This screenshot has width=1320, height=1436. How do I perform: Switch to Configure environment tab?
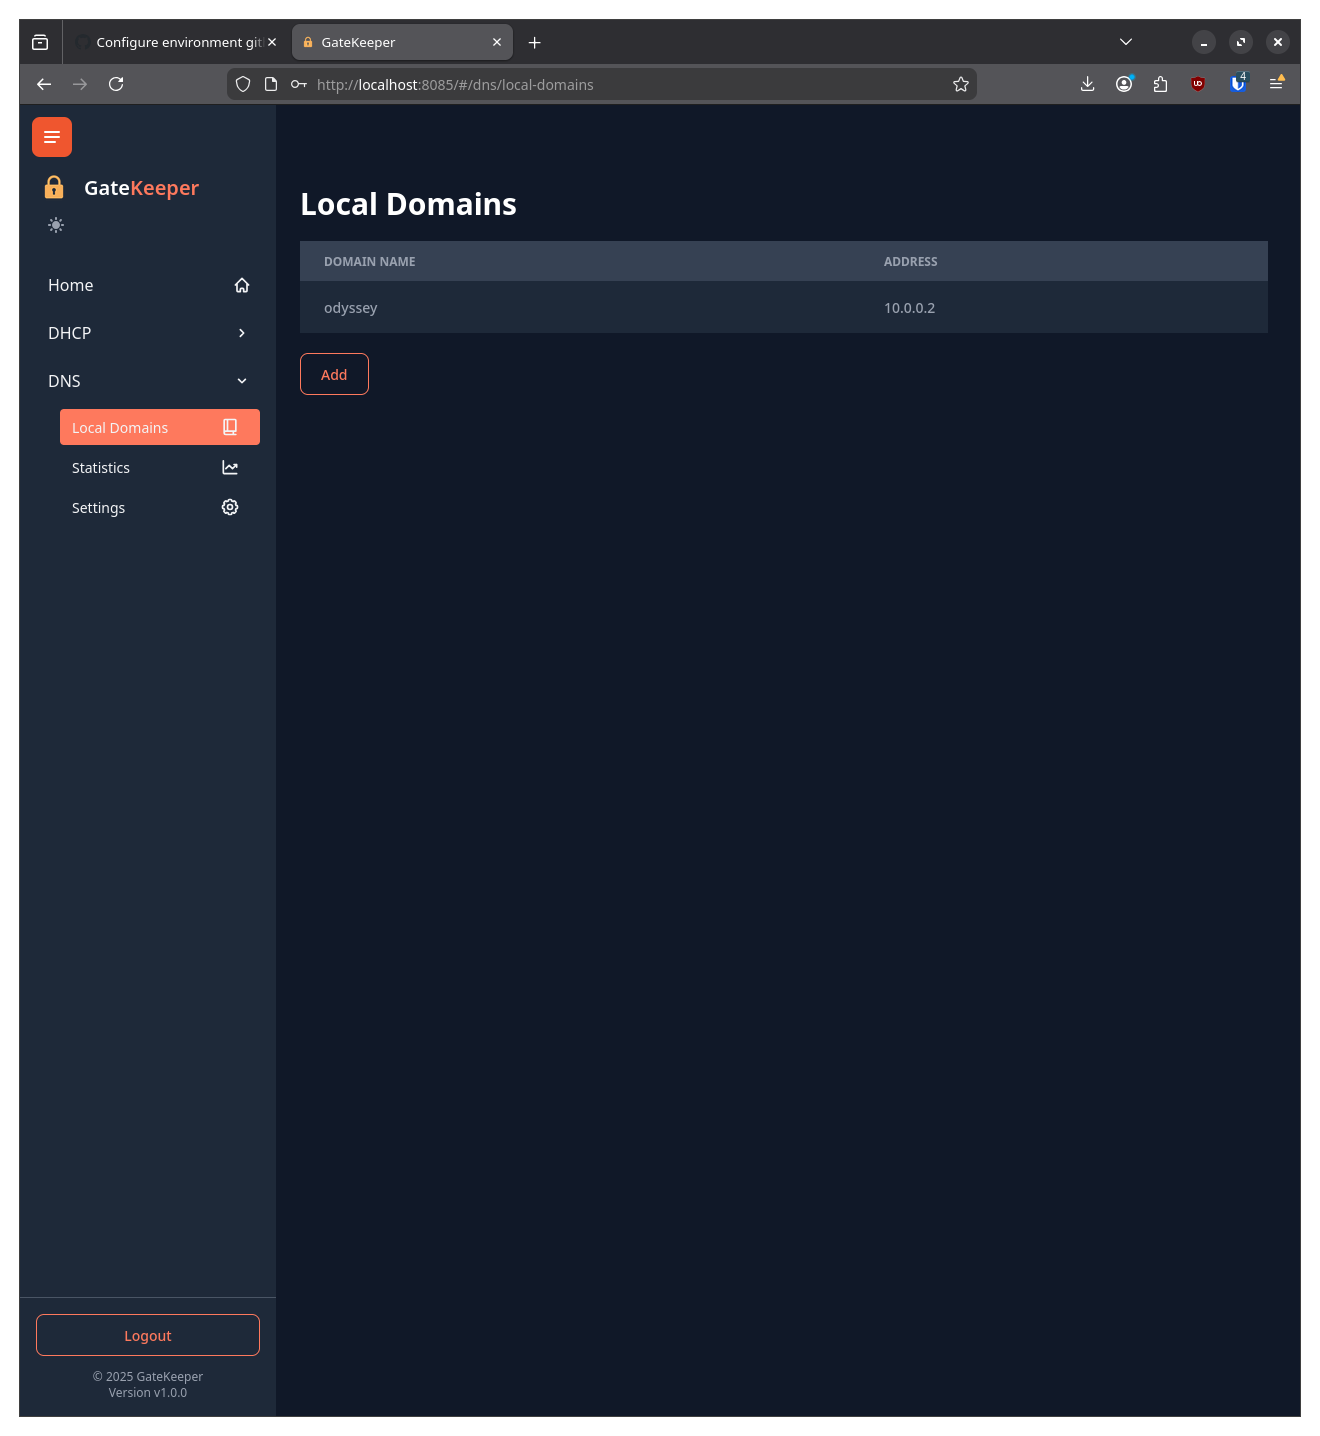[170, 42]
